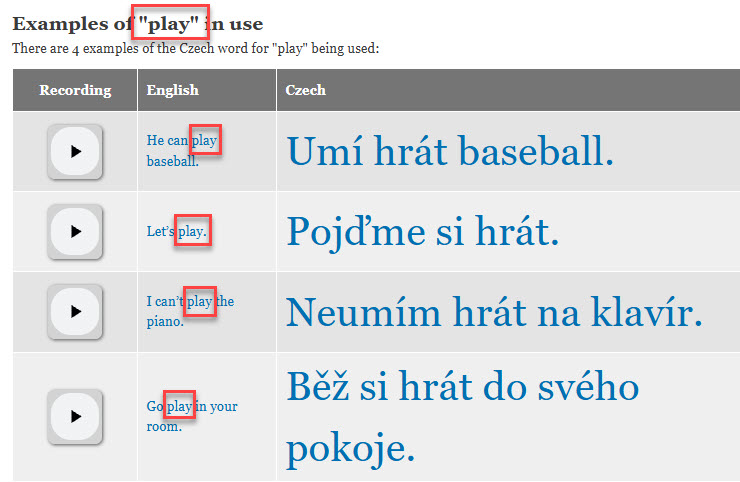This screenshot has width=740, height=482.
Task: Click the "There are 4 examples" description text
Action: (195, 48)
